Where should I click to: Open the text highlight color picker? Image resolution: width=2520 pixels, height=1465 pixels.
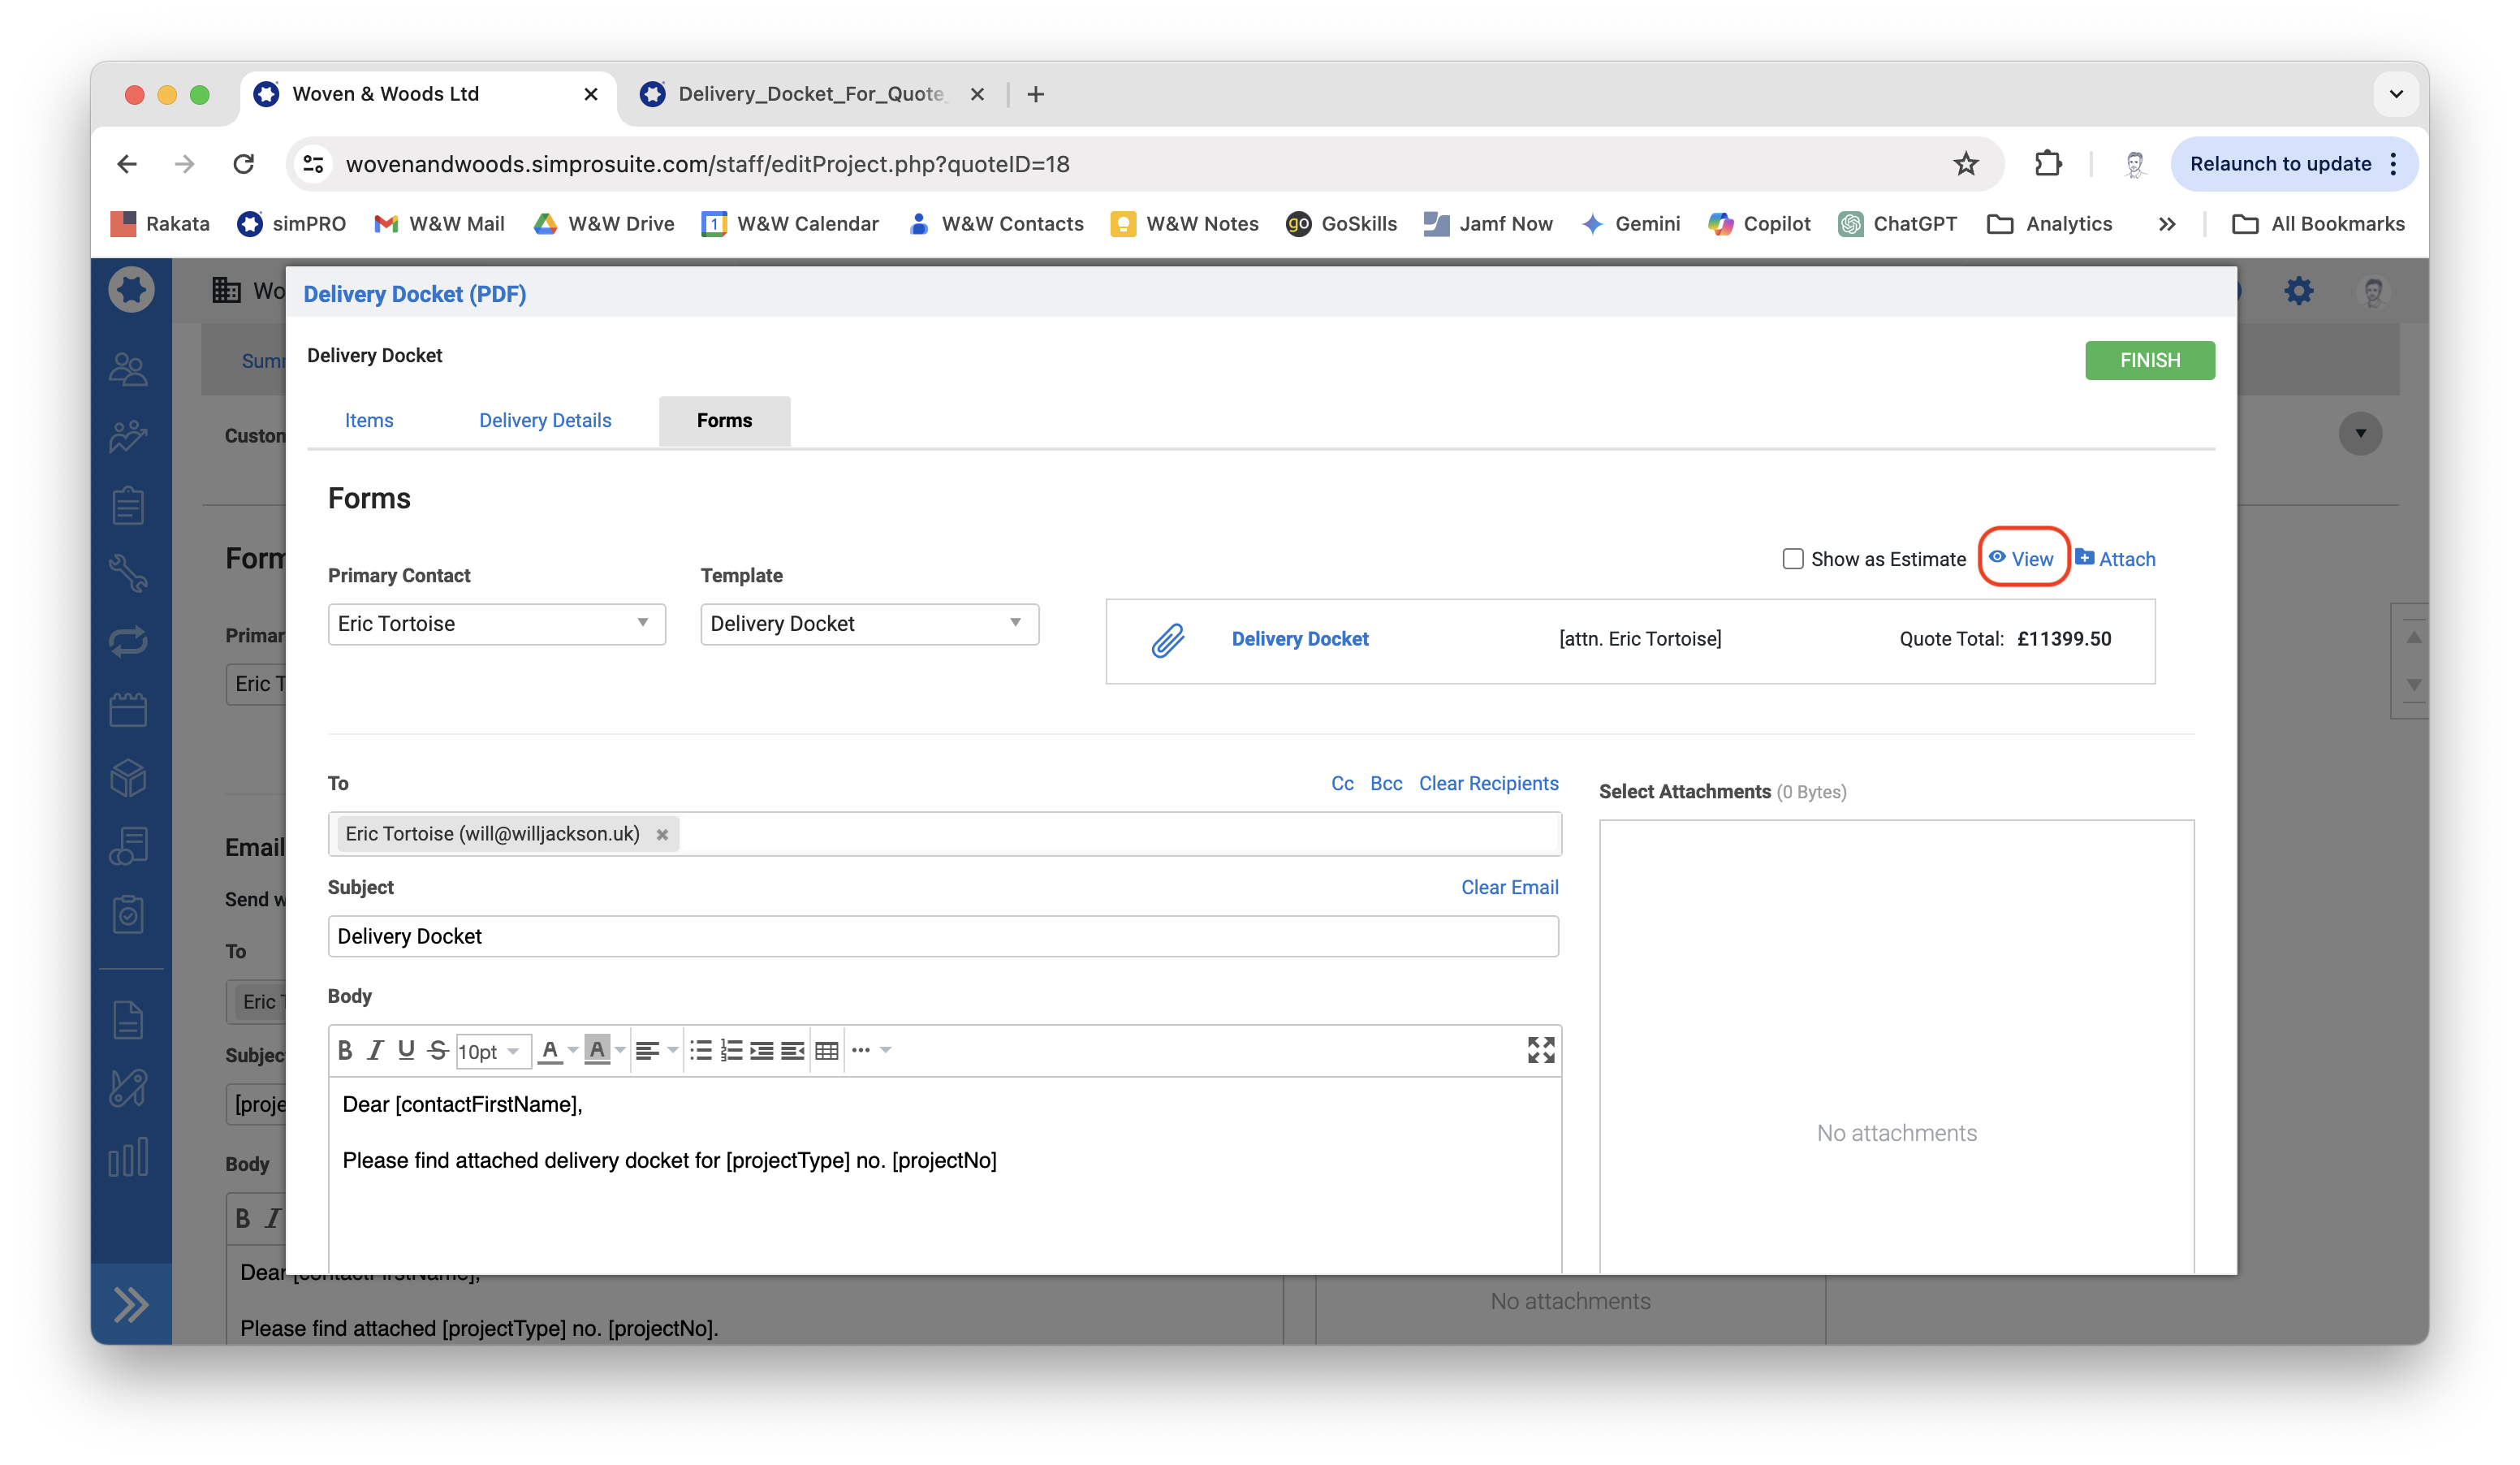point(620,1050)
